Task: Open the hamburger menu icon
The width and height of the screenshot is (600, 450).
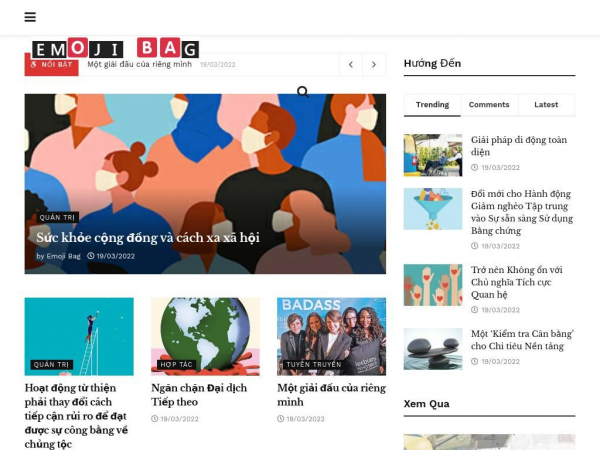Action: 30,17
